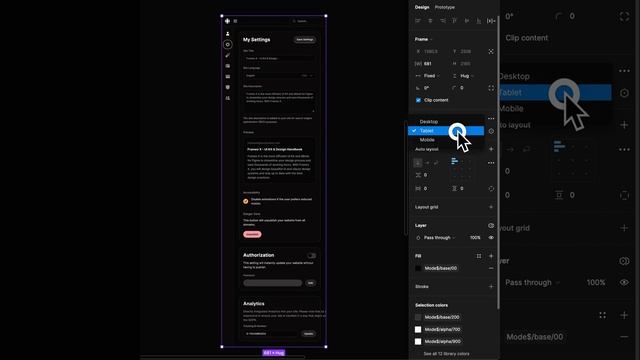Click independent corners icon next to radius
The width and height of the screenshot is (640, 360).
coord(491,88)
